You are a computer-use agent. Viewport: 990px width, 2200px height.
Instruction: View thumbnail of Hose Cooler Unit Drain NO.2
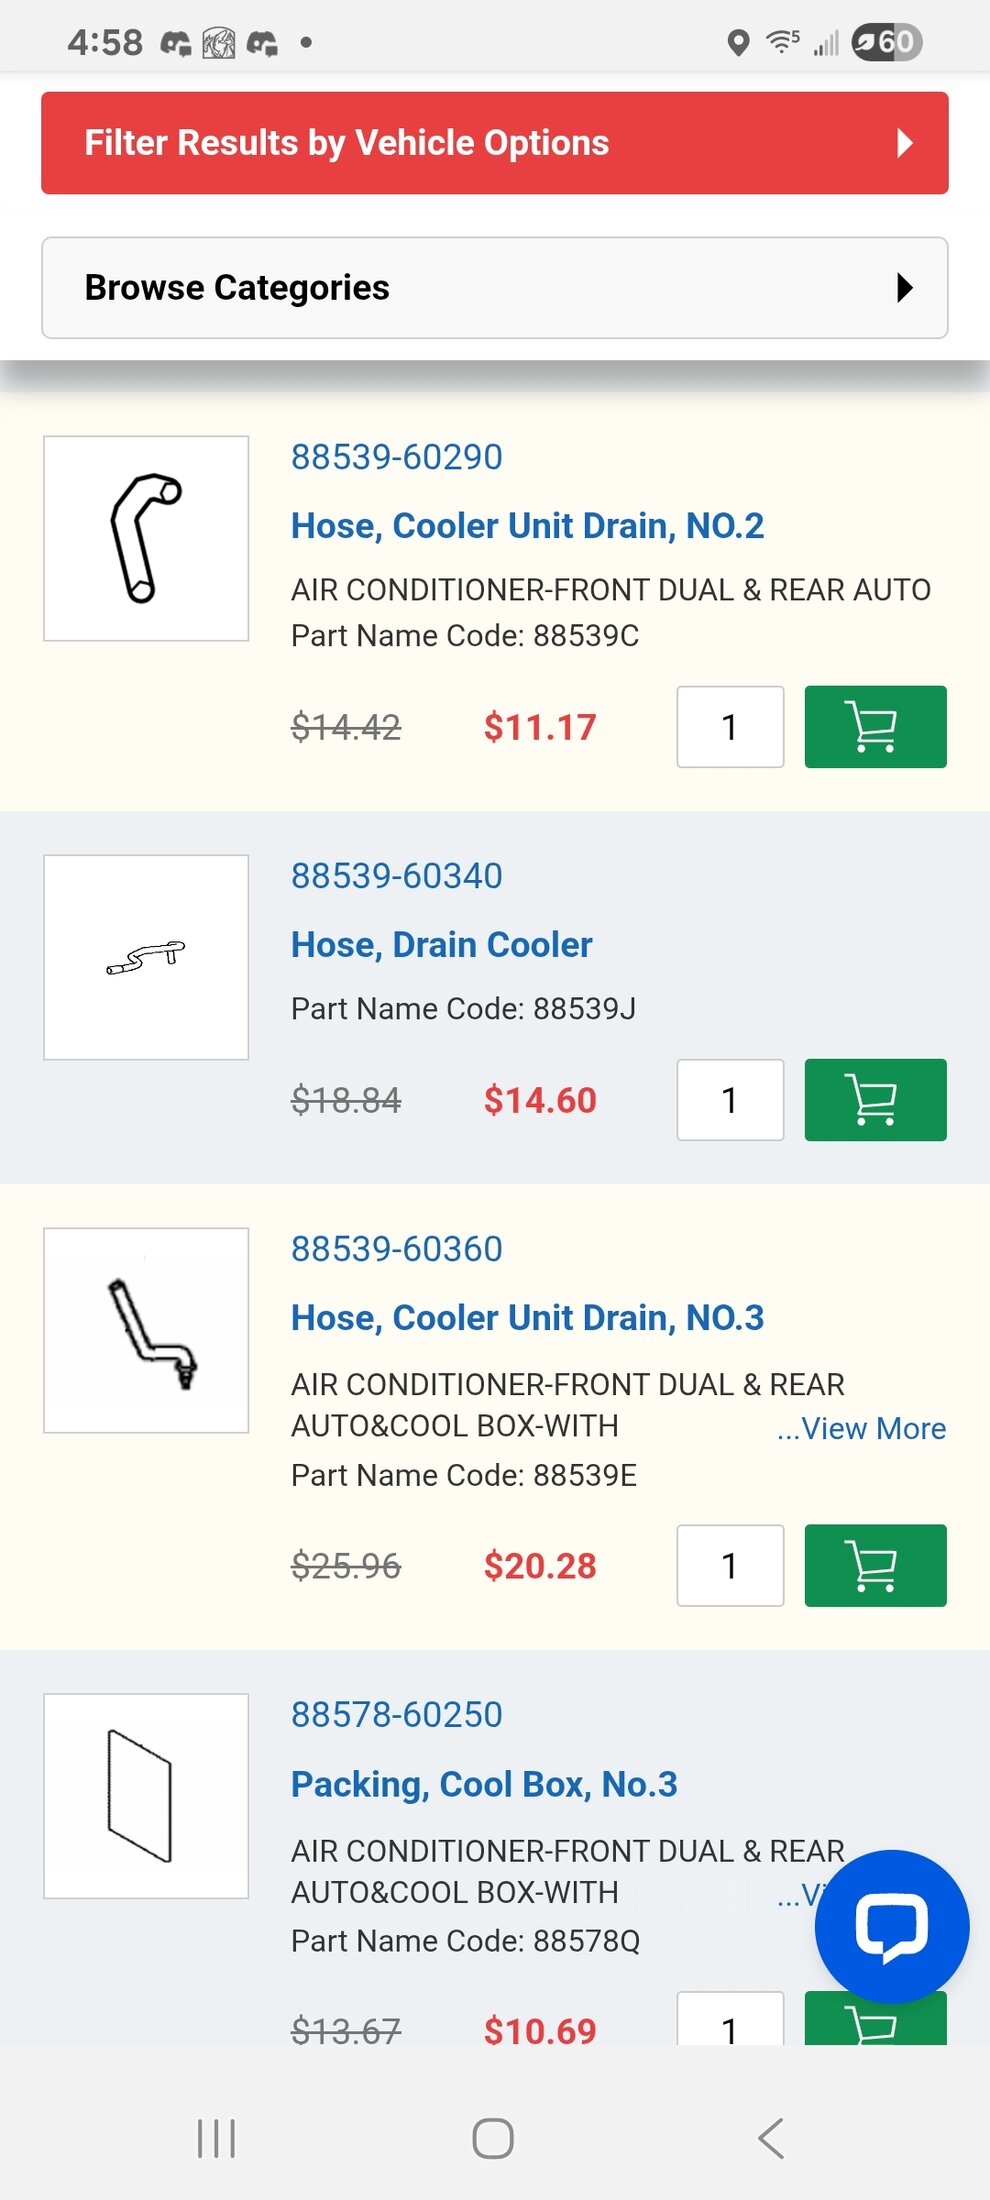[146, 538]
